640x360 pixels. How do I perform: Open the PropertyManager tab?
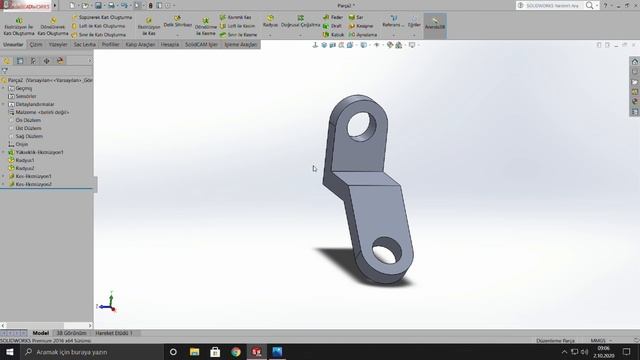tap(20, 61)
